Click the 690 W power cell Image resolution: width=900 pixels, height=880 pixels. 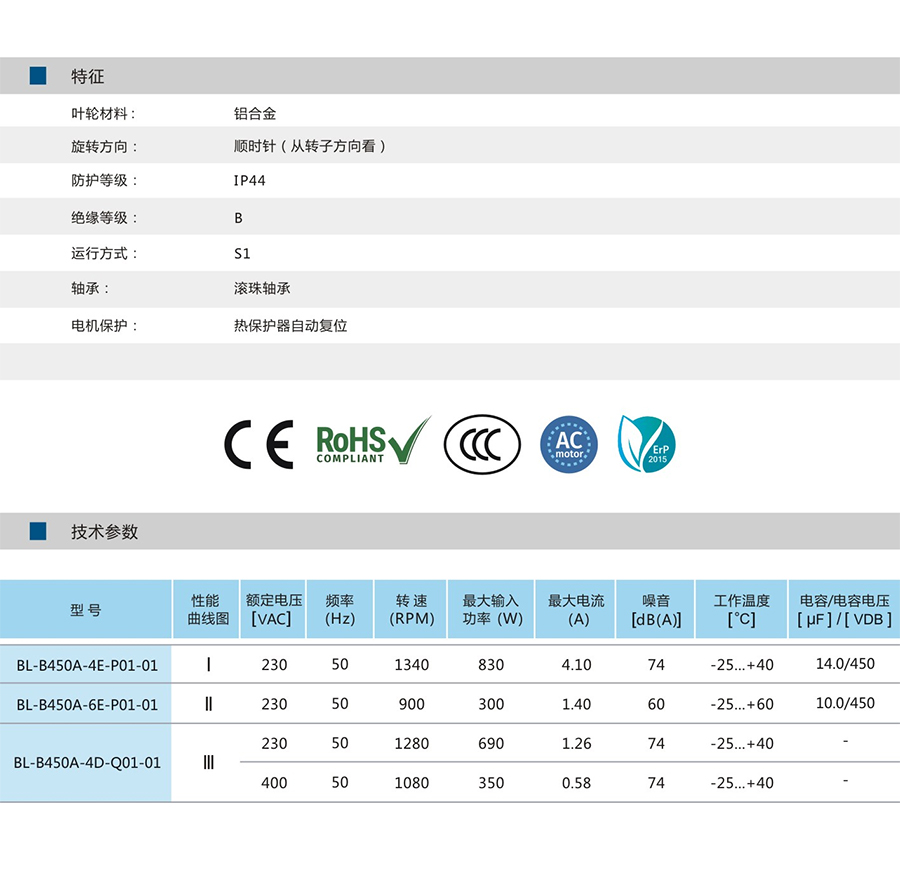tap(491, 743)
